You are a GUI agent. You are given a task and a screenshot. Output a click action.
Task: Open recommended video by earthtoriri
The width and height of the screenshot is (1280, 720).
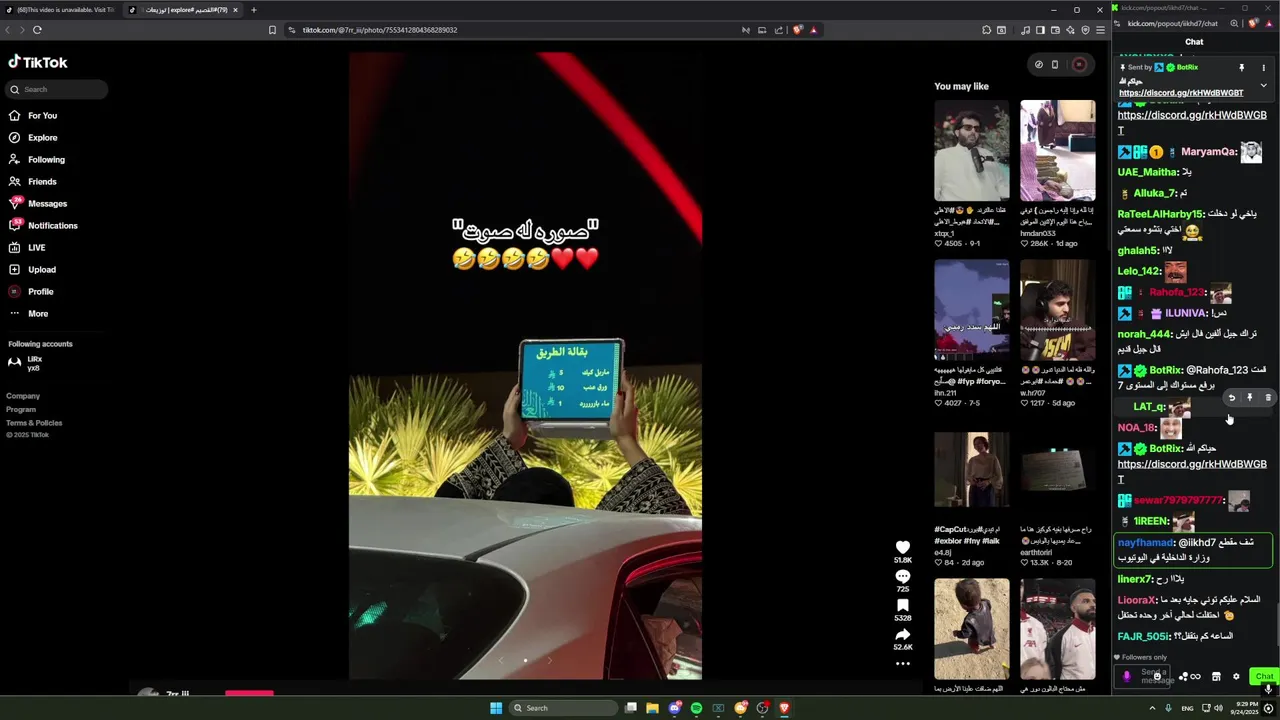coord(1058,470)
